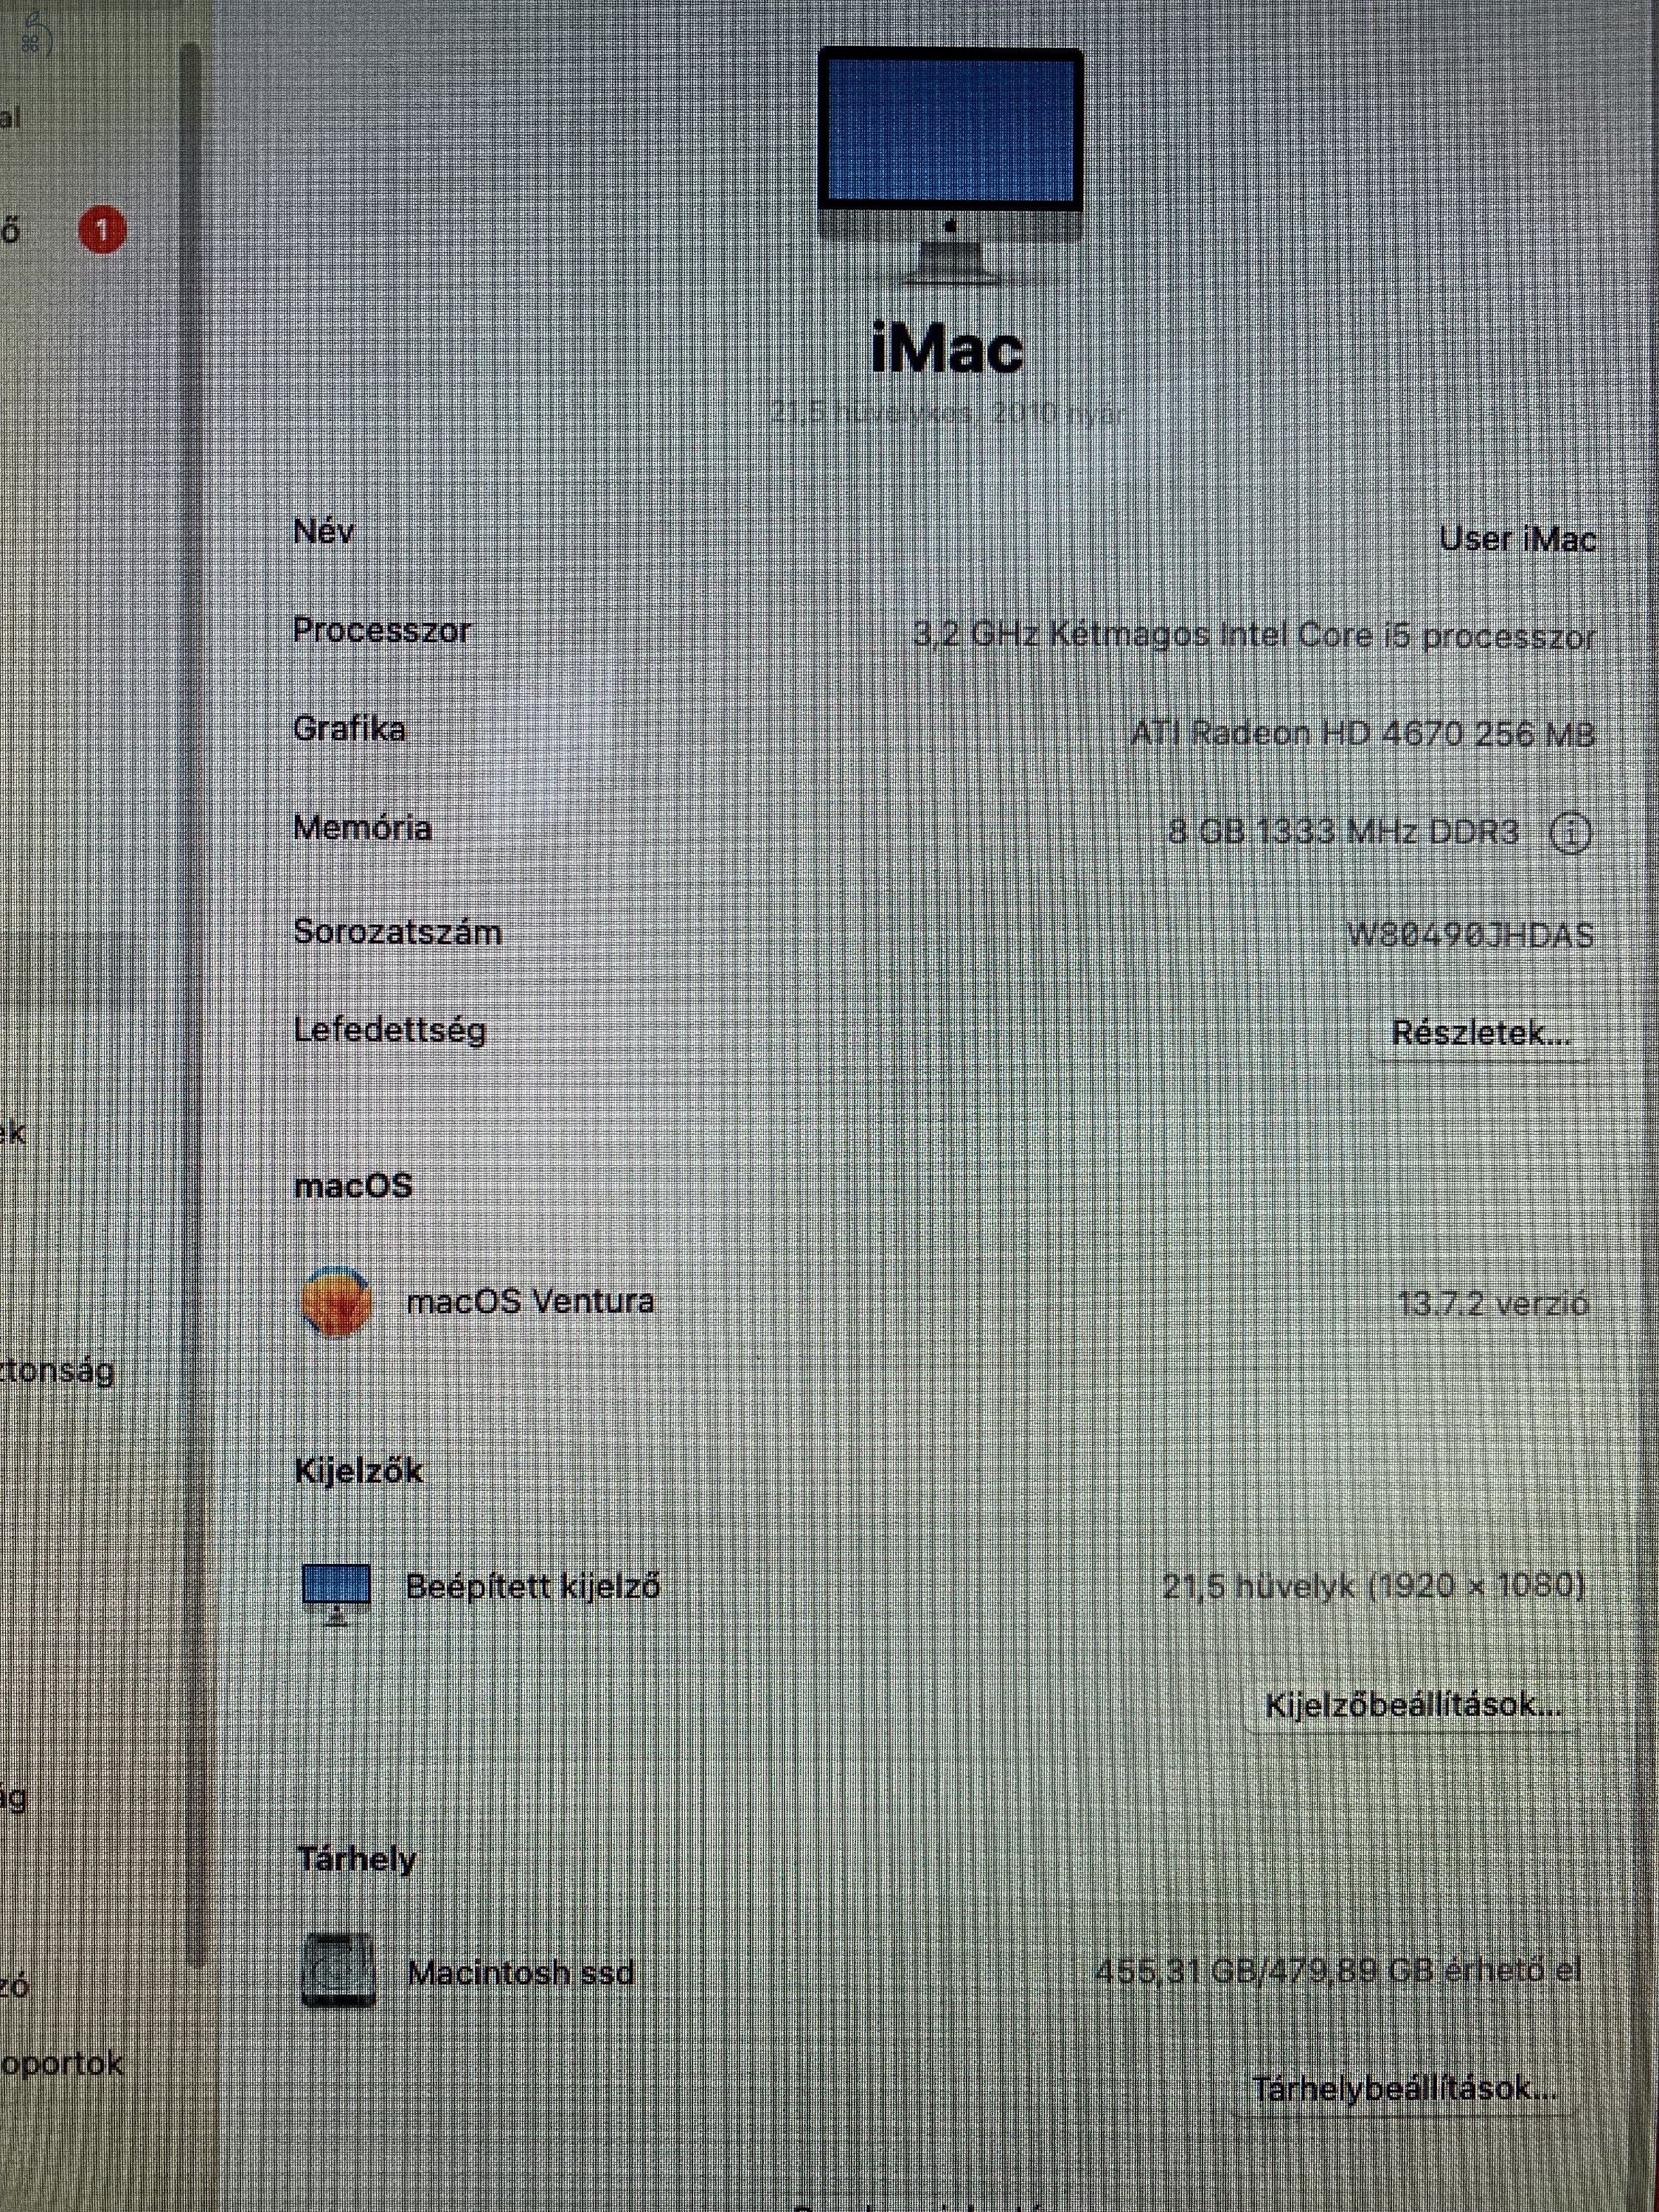Click the large iMac picture at top
1659x2212 pixels.
point(950,165)
